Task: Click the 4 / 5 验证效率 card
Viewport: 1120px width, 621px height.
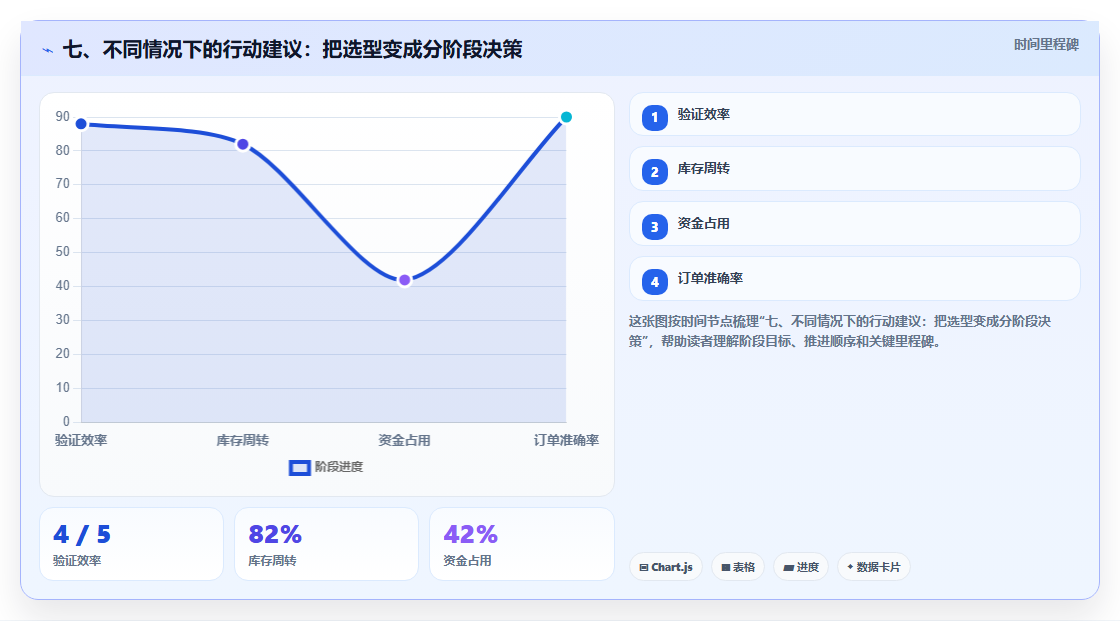Action: tap(131, 544)
